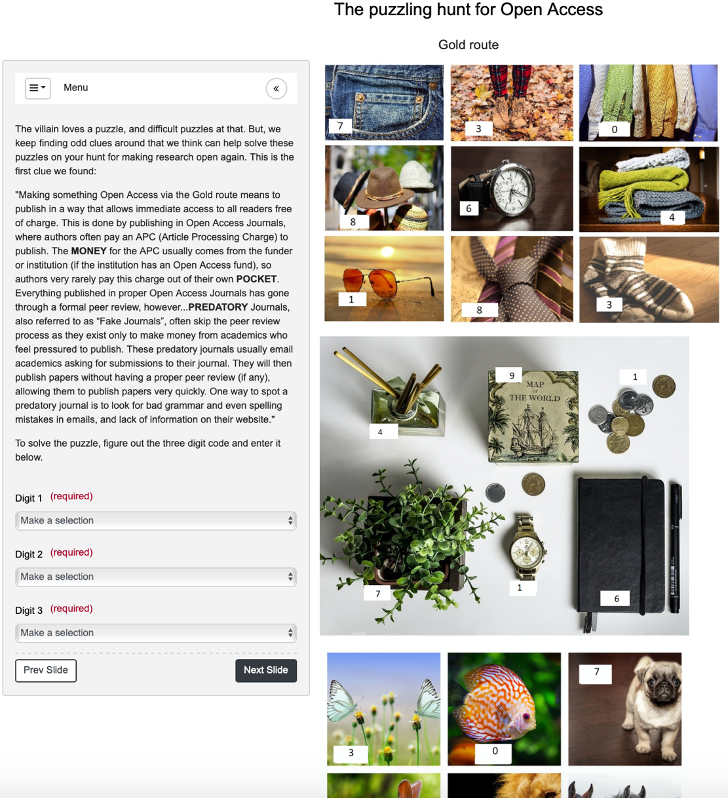This screenshot has width=728, height=798.
Task: Select the hats photo labeled 8
Action: pyautogui.click(x=384, y=188)
